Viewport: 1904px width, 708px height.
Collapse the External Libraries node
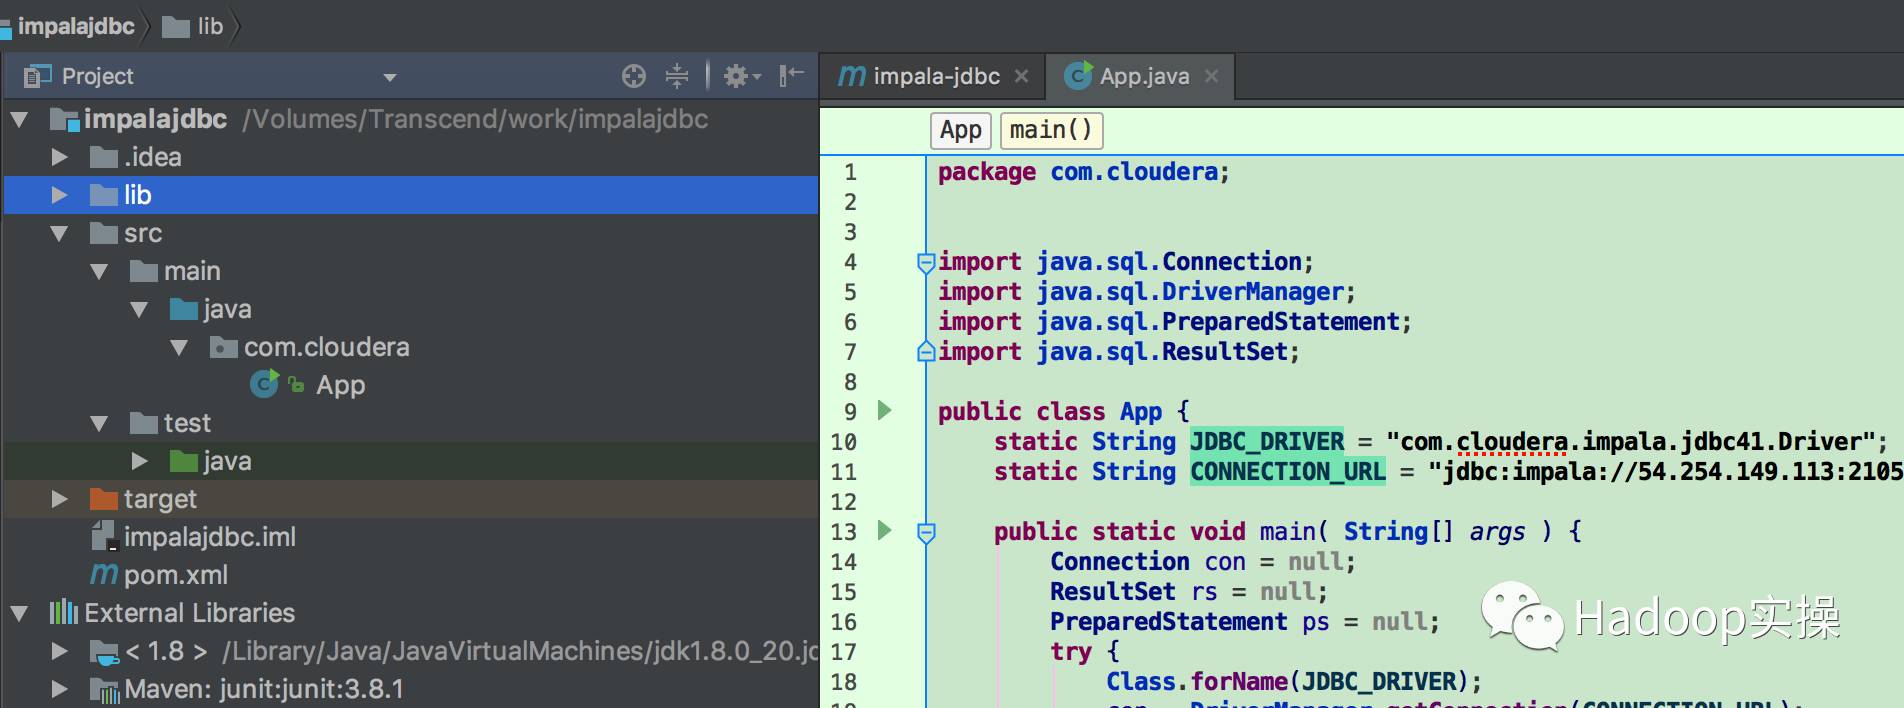[x=19, y=613]
